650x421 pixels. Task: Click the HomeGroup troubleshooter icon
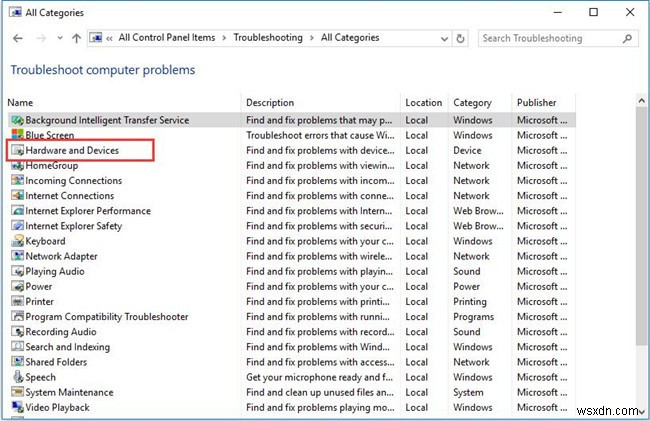[x=17, y=165]
